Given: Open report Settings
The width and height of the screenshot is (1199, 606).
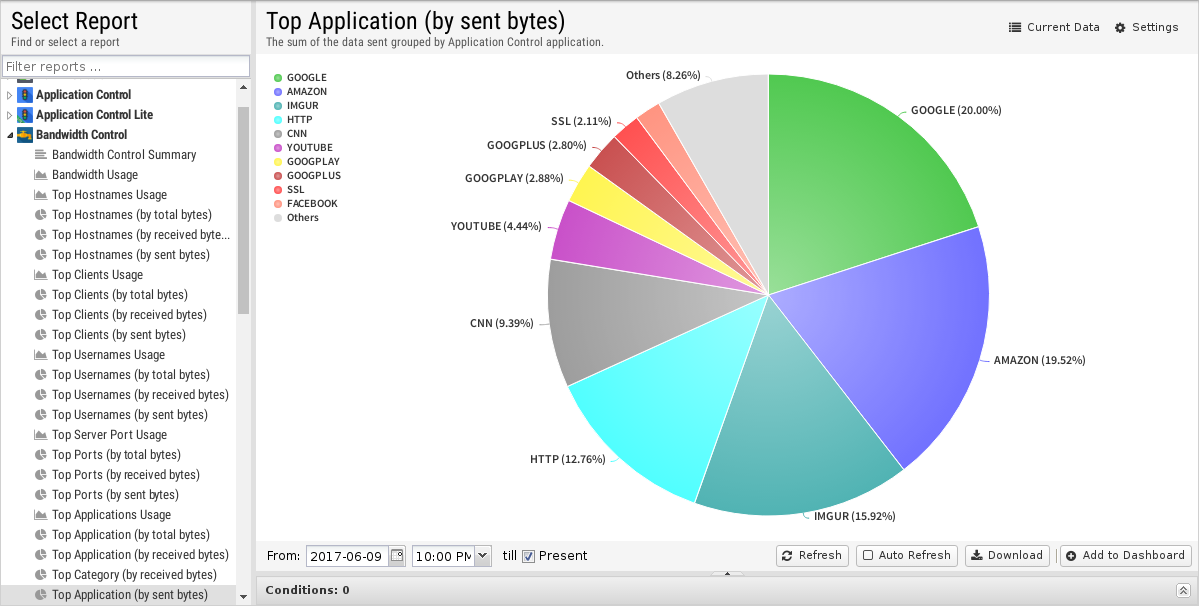Looking at the screenshot, I should click(x=1146, y=28).
